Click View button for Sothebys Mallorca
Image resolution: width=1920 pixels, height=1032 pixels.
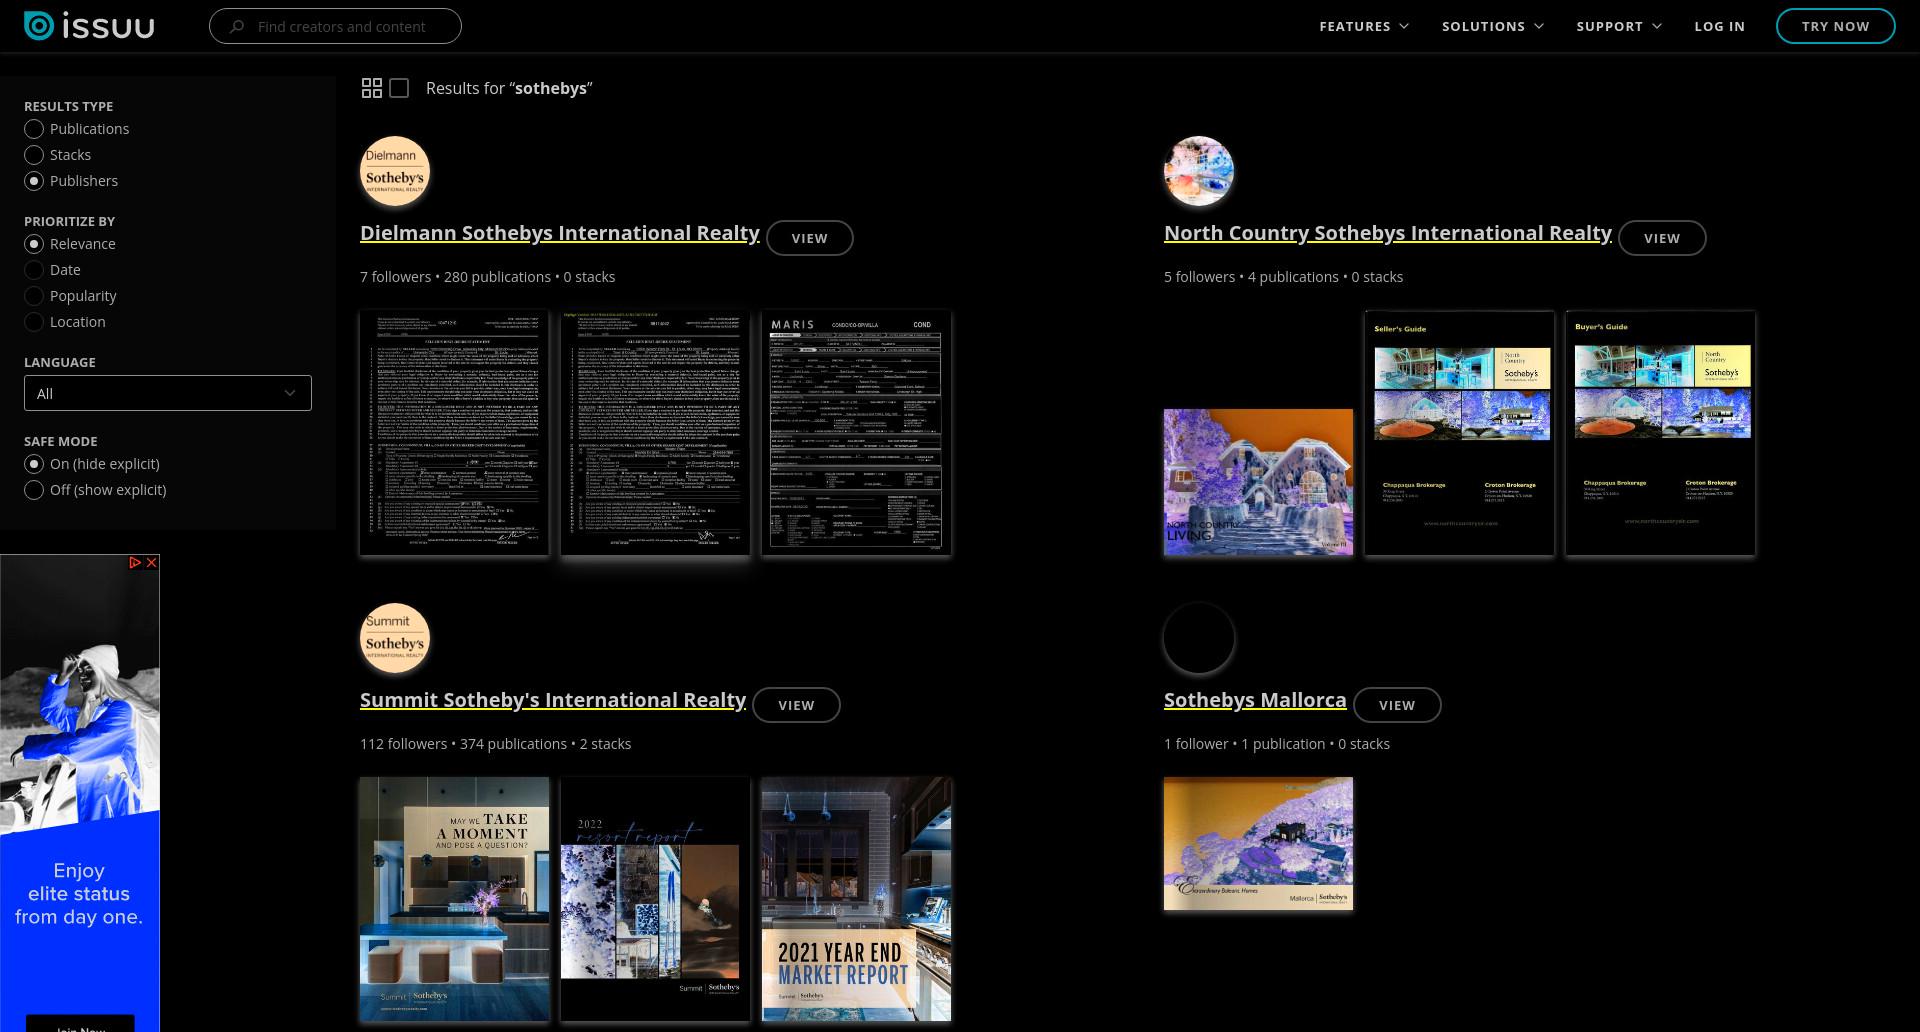pos(1397,705)
